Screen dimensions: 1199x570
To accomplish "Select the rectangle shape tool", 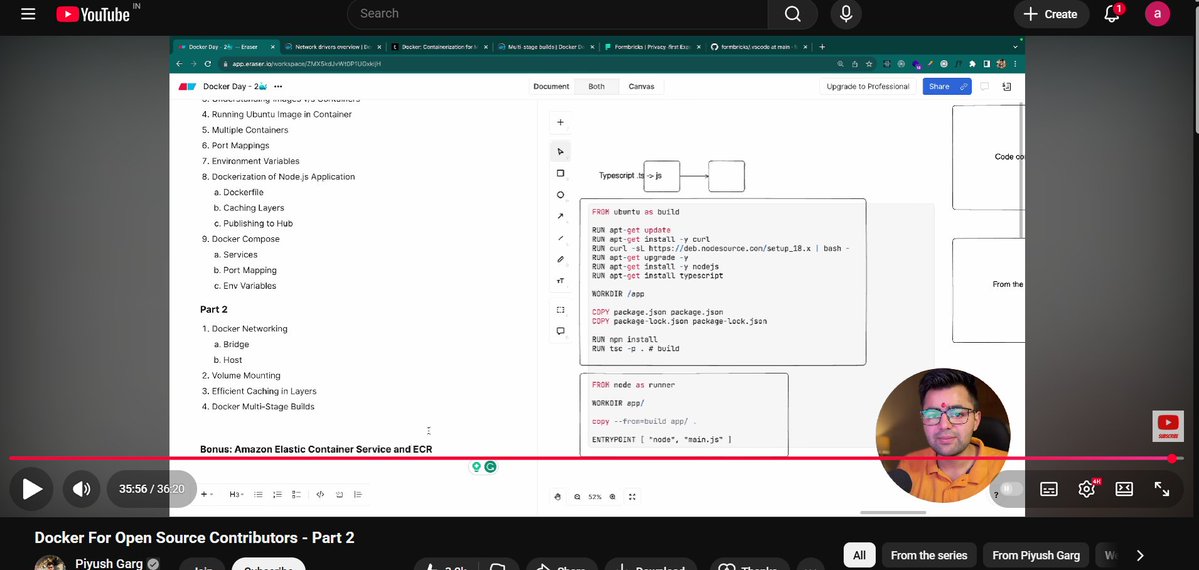I will click(x=561, y=174).
